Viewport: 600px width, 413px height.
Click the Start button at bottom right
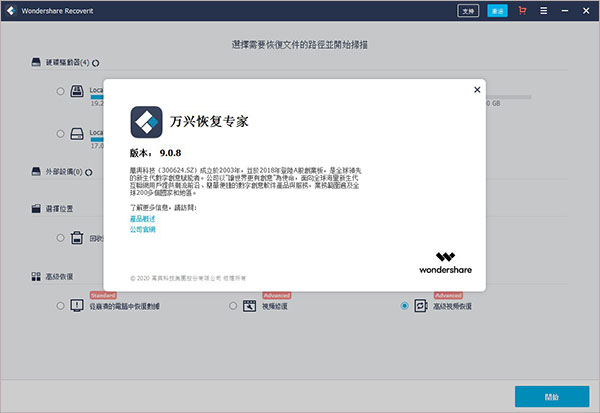pyautogui.click(x=552, y=397)
